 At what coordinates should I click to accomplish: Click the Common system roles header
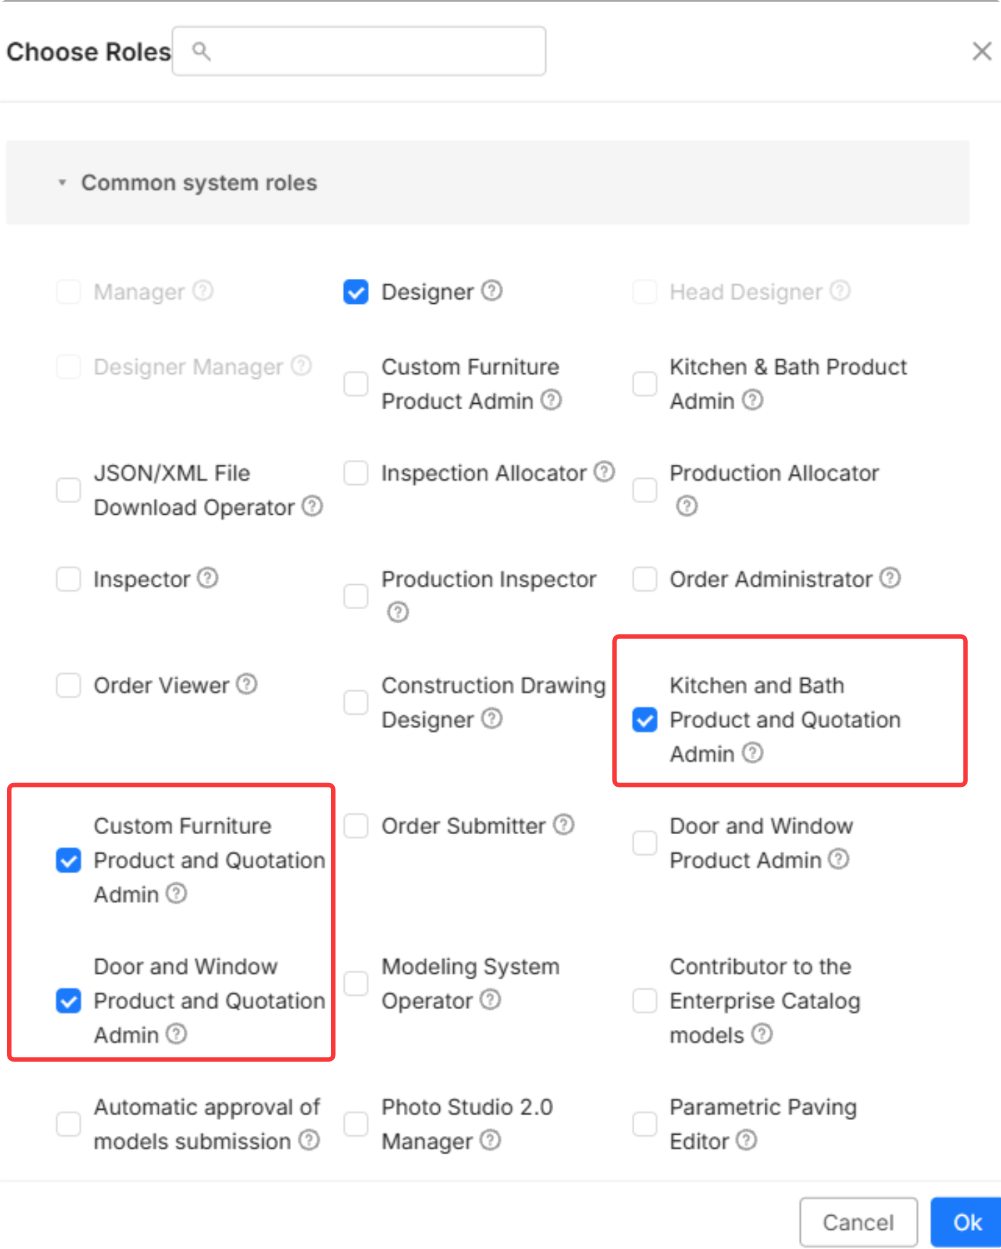coord(488,182)
